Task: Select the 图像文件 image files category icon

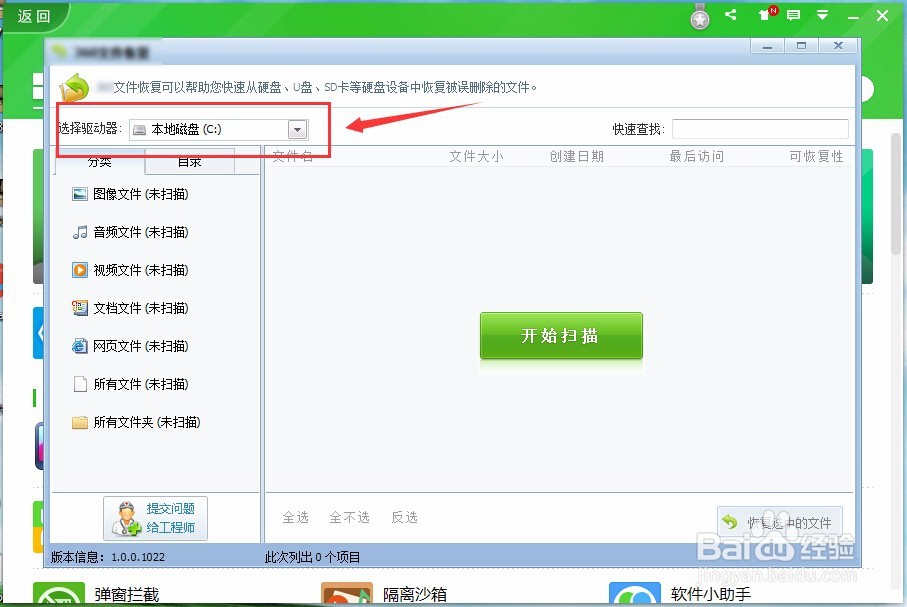Action: click(80, 194)
